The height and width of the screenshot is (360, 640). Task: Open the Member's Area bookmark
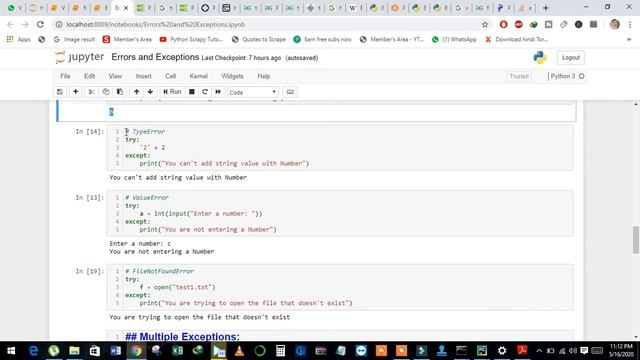(127, 40)
